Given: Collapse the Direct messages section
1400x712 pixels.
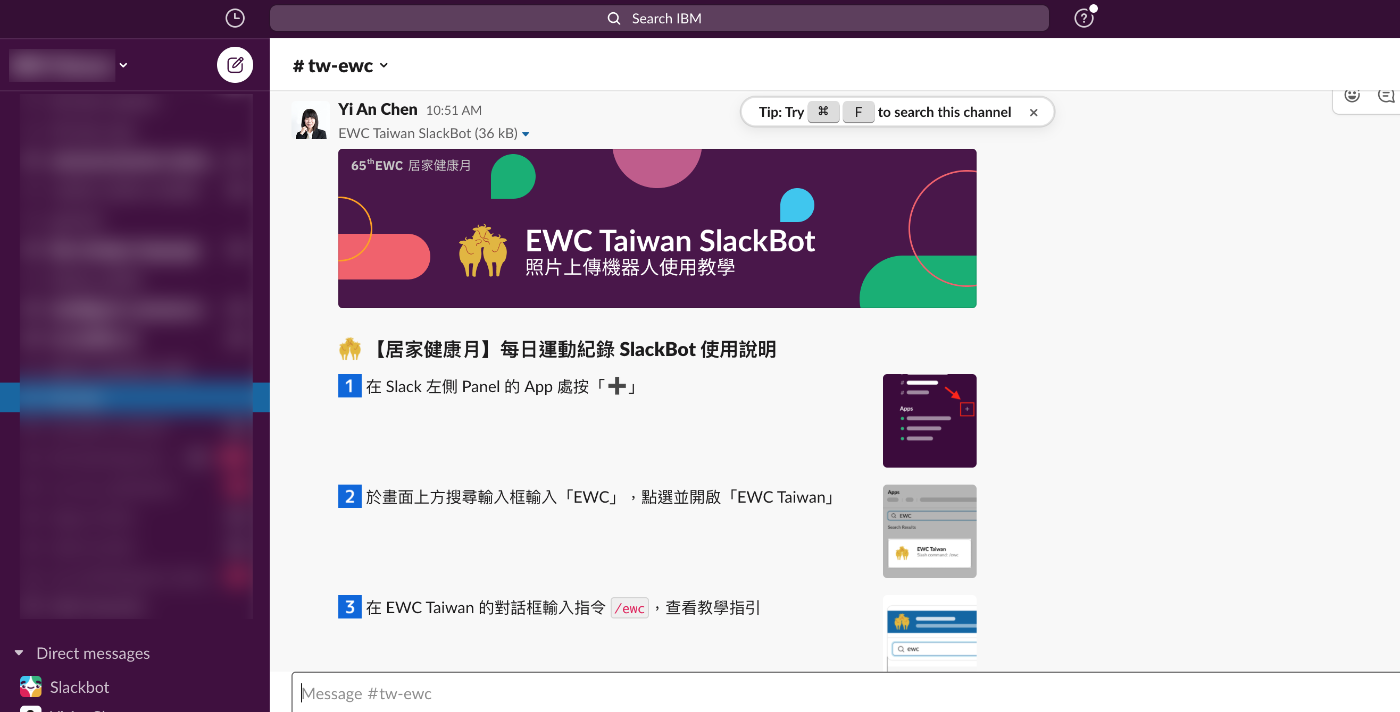Looking at the screenshot, I should pos(19,653).
